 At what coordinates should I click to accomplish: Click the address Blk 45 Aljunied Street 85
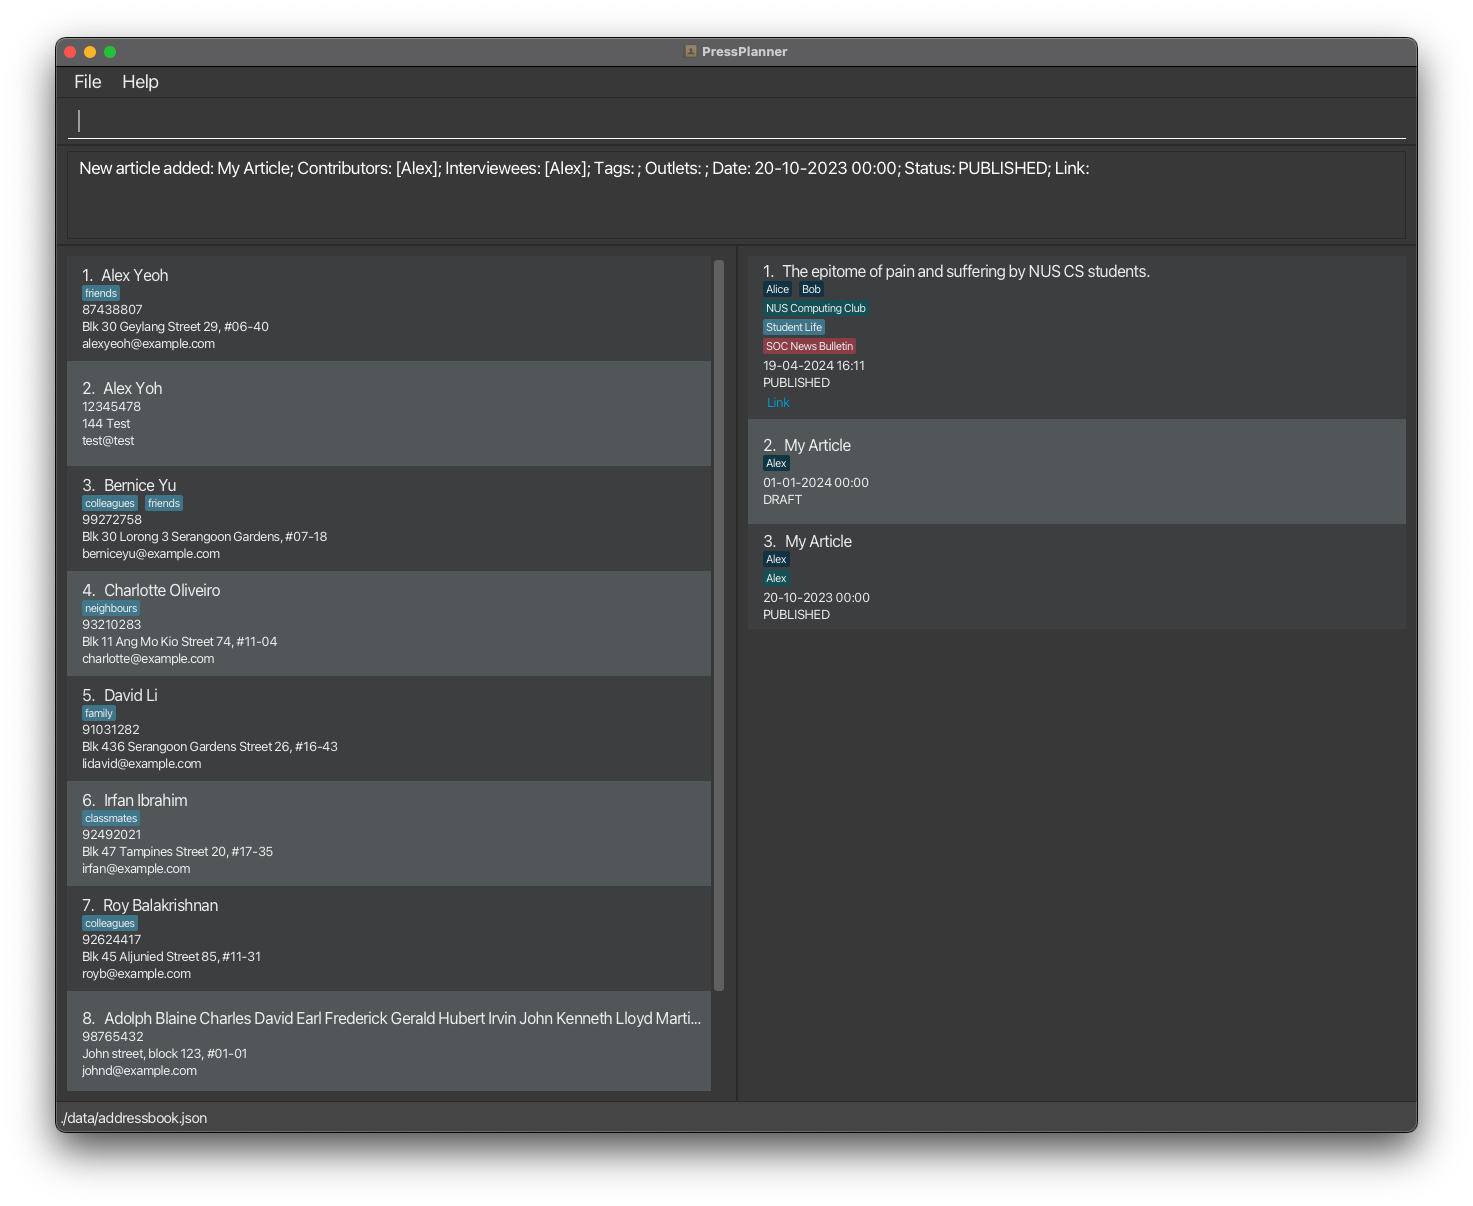point(171,957)
